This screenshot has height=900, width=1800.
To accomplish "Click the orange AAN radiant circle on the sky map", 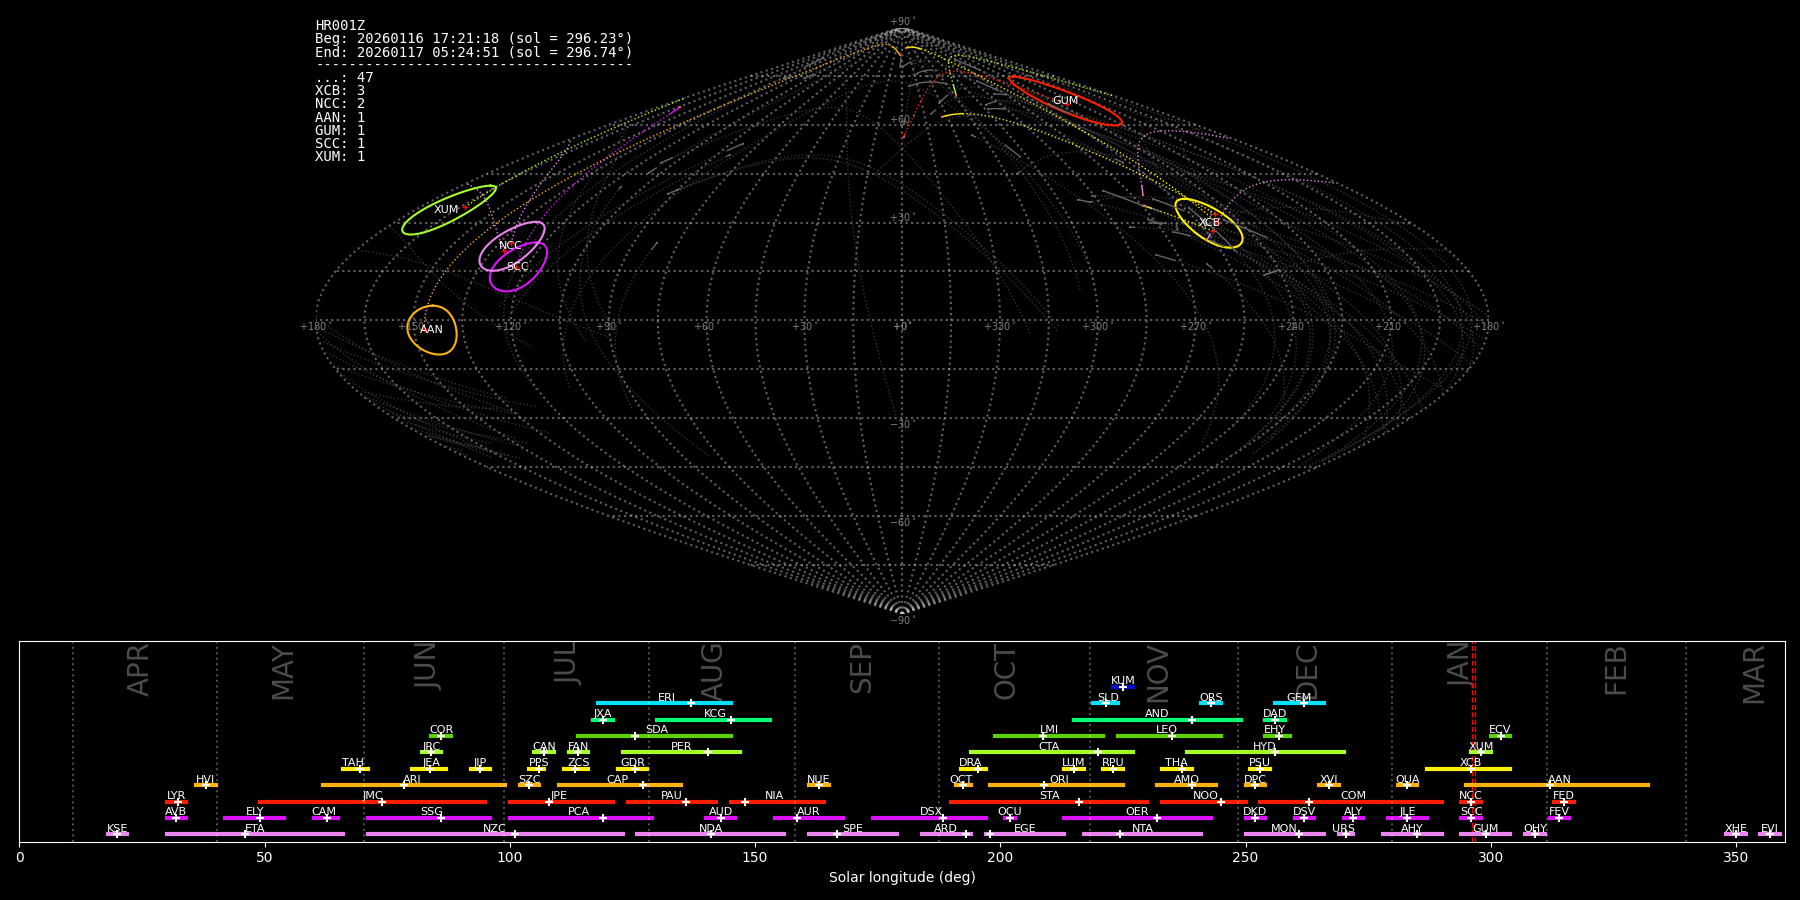I will point(432,330).
